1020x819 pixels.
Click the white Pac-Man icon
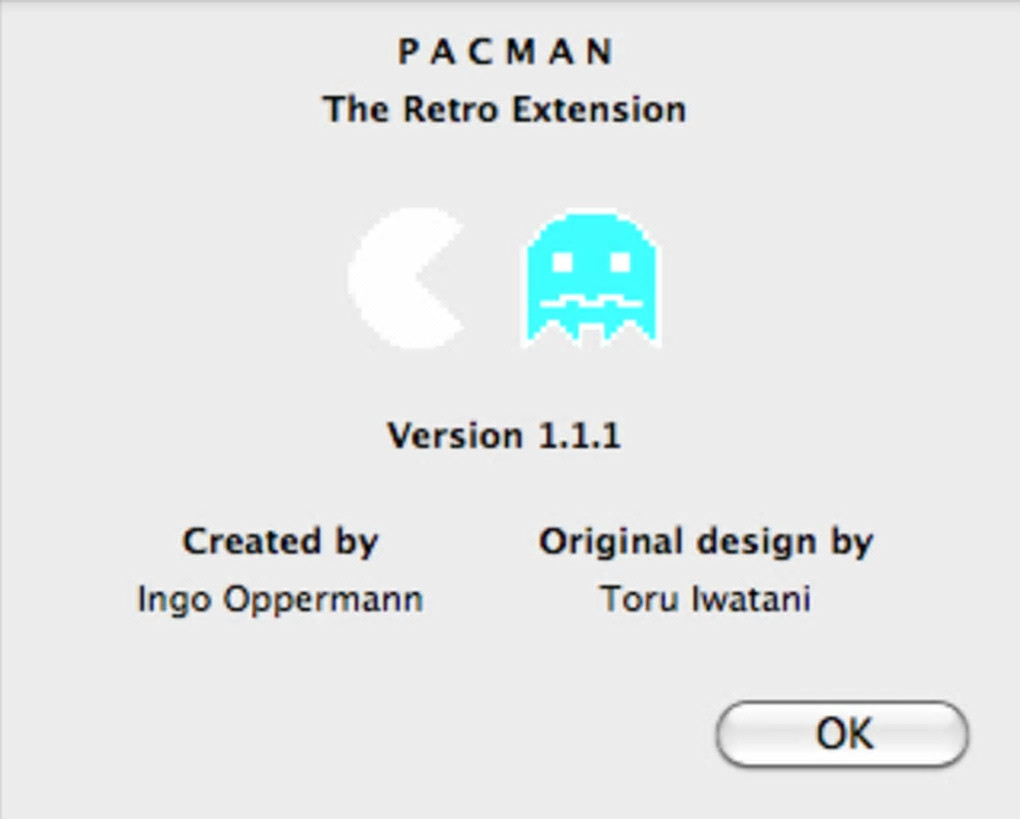click(x=400, y=279)
